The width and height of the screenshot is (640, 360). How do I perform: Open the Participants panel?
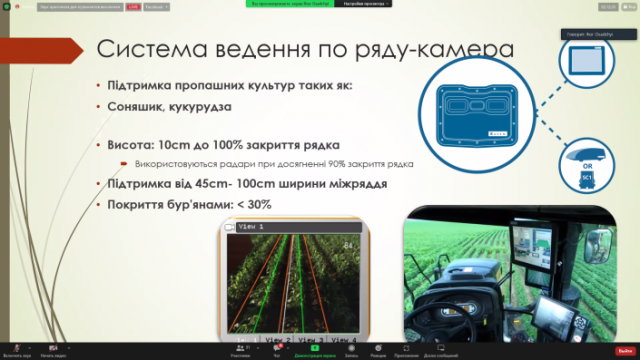(241, 351)
